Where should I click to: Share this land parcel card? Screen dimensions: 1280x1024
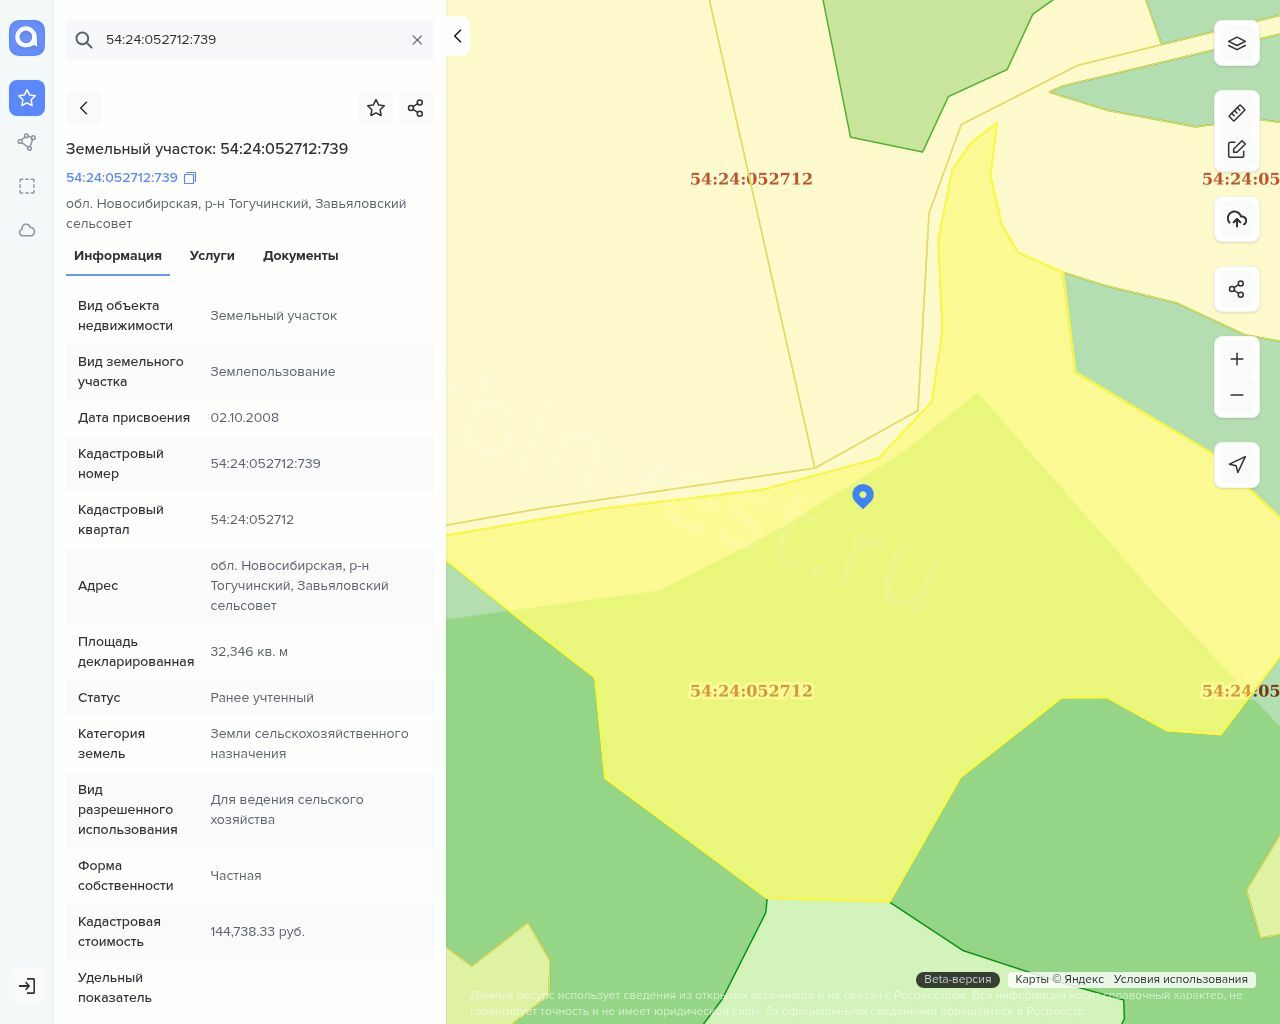tap(415, 108)
